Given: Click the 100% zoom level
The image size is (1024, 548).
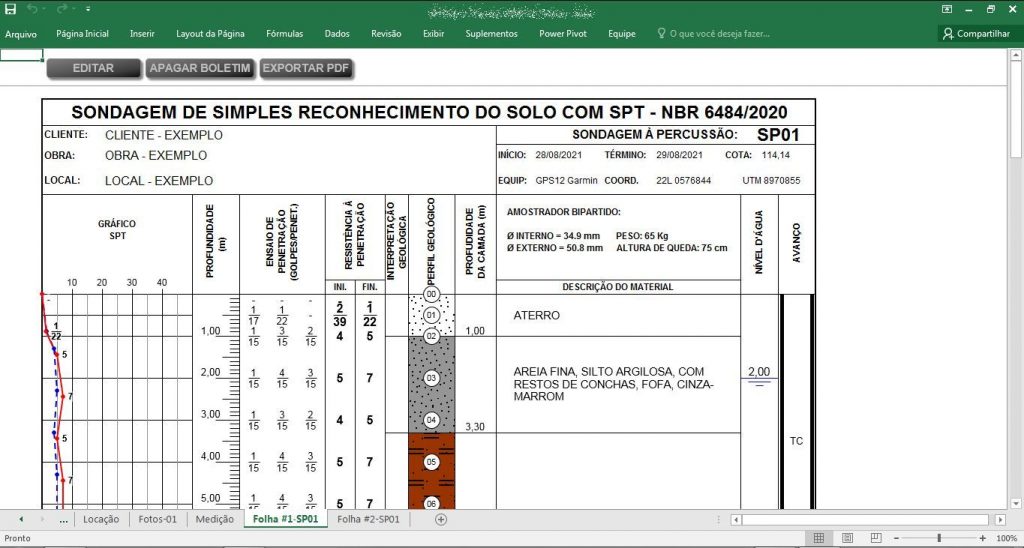Looking at the screenshot, I should tap(1006, 538).
